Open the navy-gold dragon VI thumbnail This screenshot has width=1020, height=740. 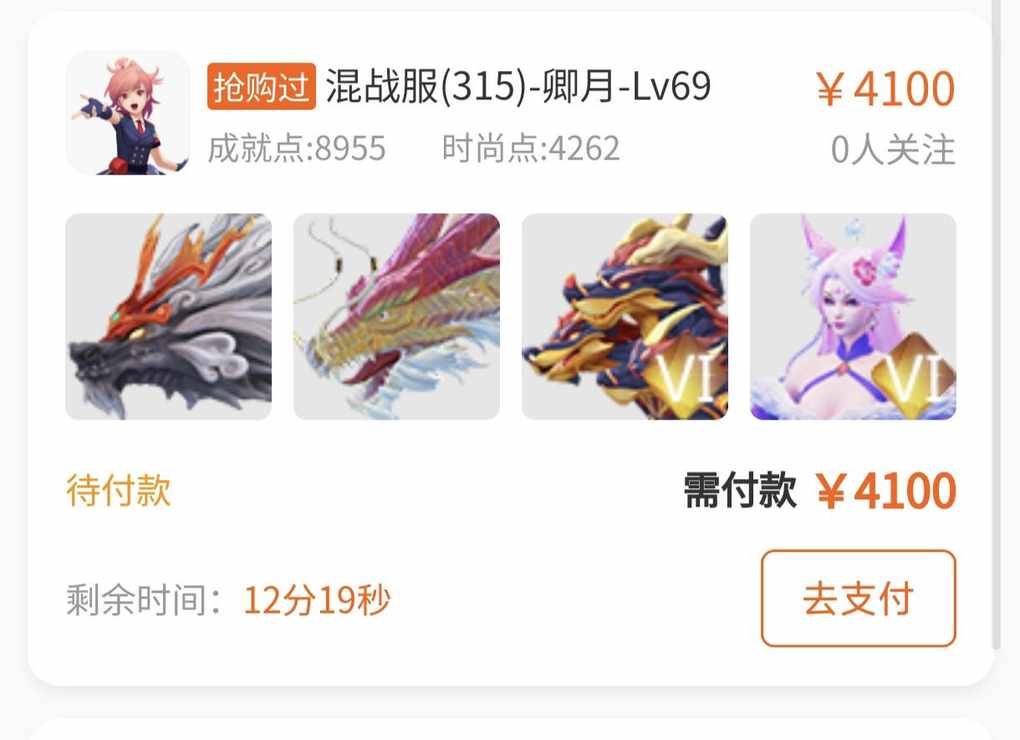click(x=625, y=317)
